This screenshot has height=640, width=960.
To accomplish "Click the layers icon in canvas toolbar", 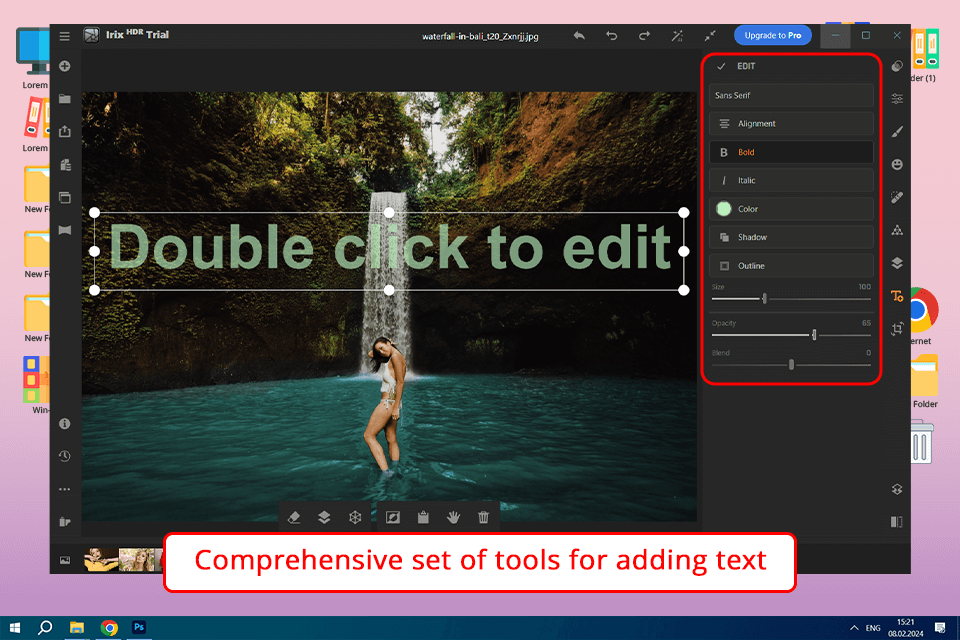I will [x=324, y=518].
